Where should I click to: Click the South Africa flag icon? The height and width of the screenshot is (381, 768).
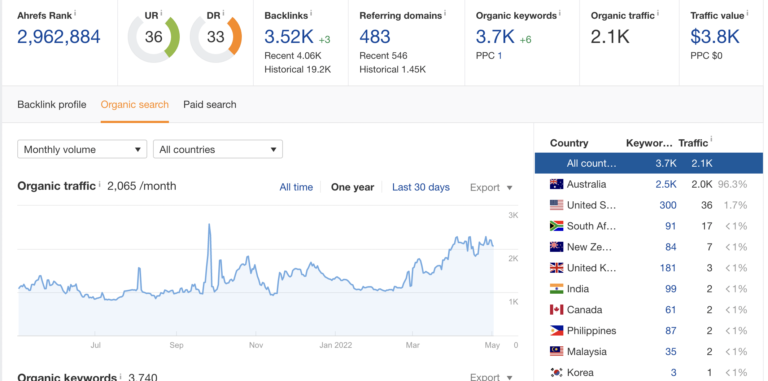pos(556,226)
